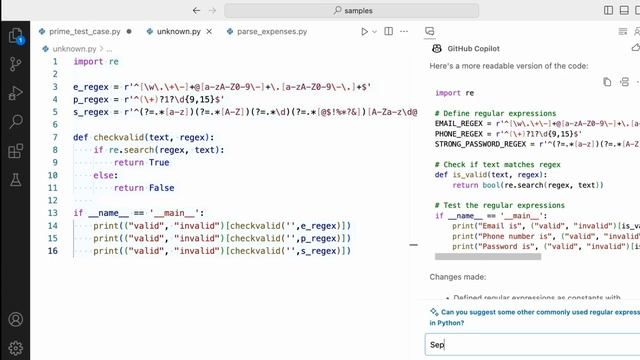The image size is (640, 360).
Task: Click line number 13 in the gutter
Action: point(53,213)
